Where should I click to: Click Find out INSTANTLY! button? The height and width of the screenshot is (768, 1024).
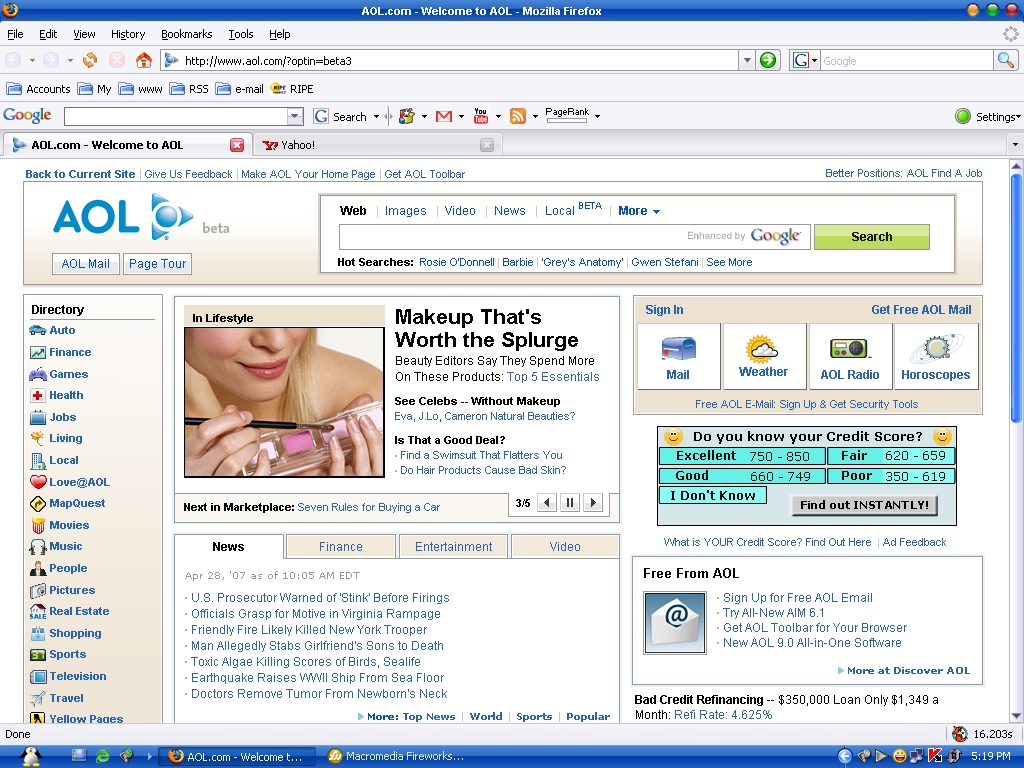coord(864,505)
